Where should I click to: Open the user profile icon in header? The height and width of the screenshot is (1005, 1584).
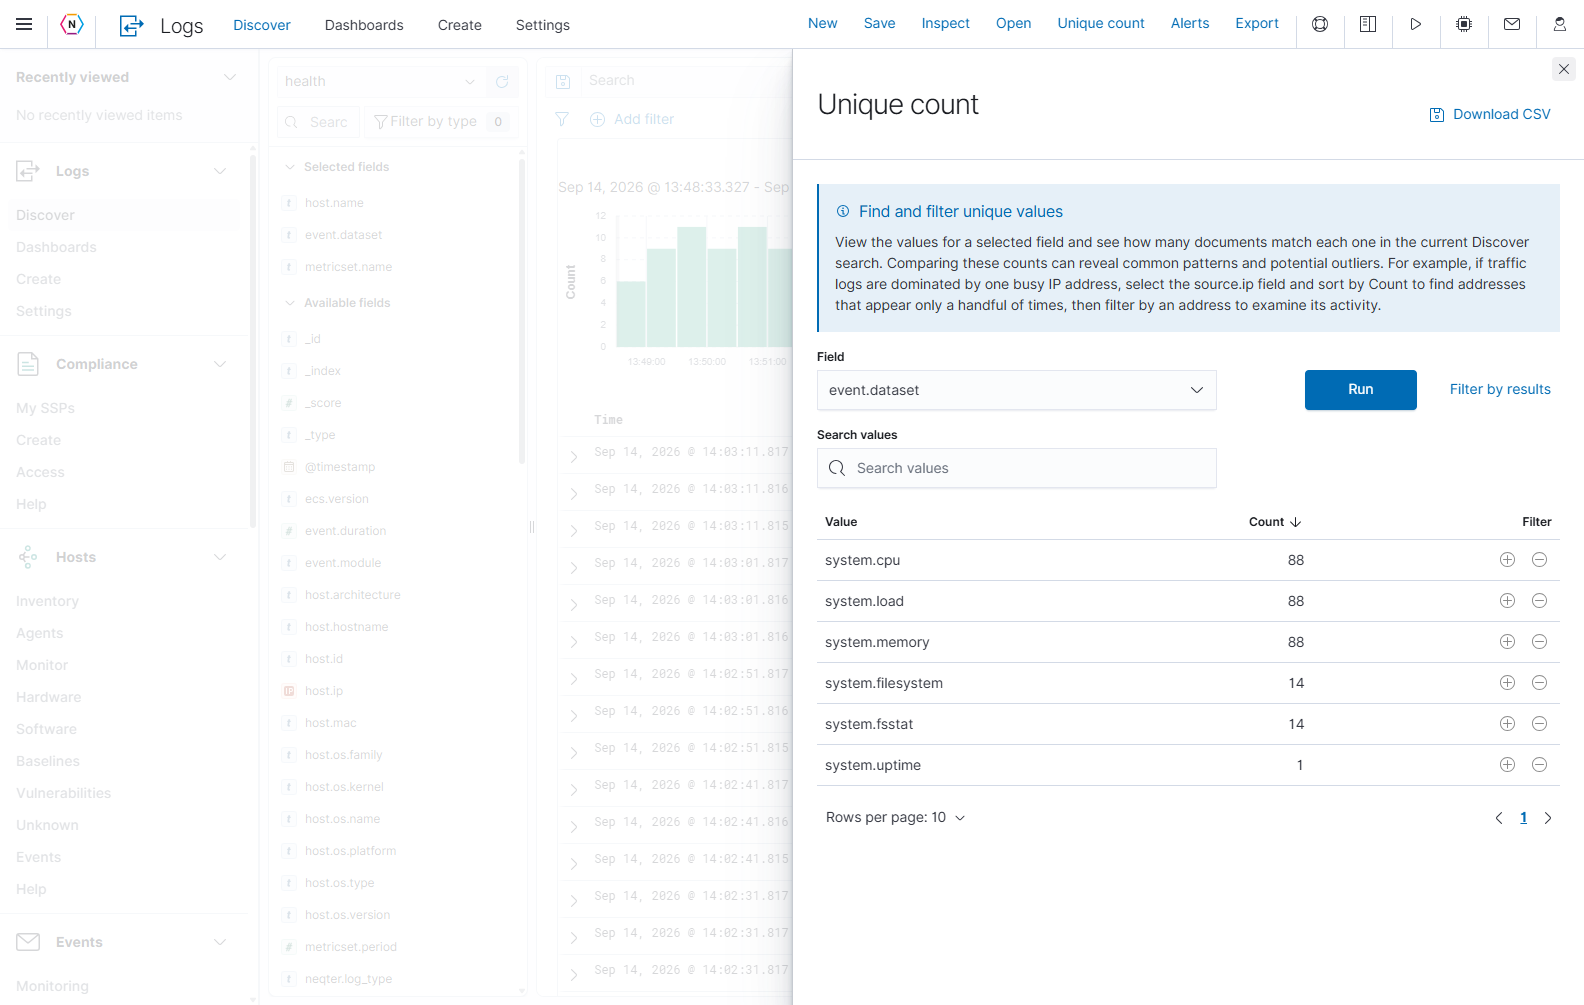coord(1560,24)
